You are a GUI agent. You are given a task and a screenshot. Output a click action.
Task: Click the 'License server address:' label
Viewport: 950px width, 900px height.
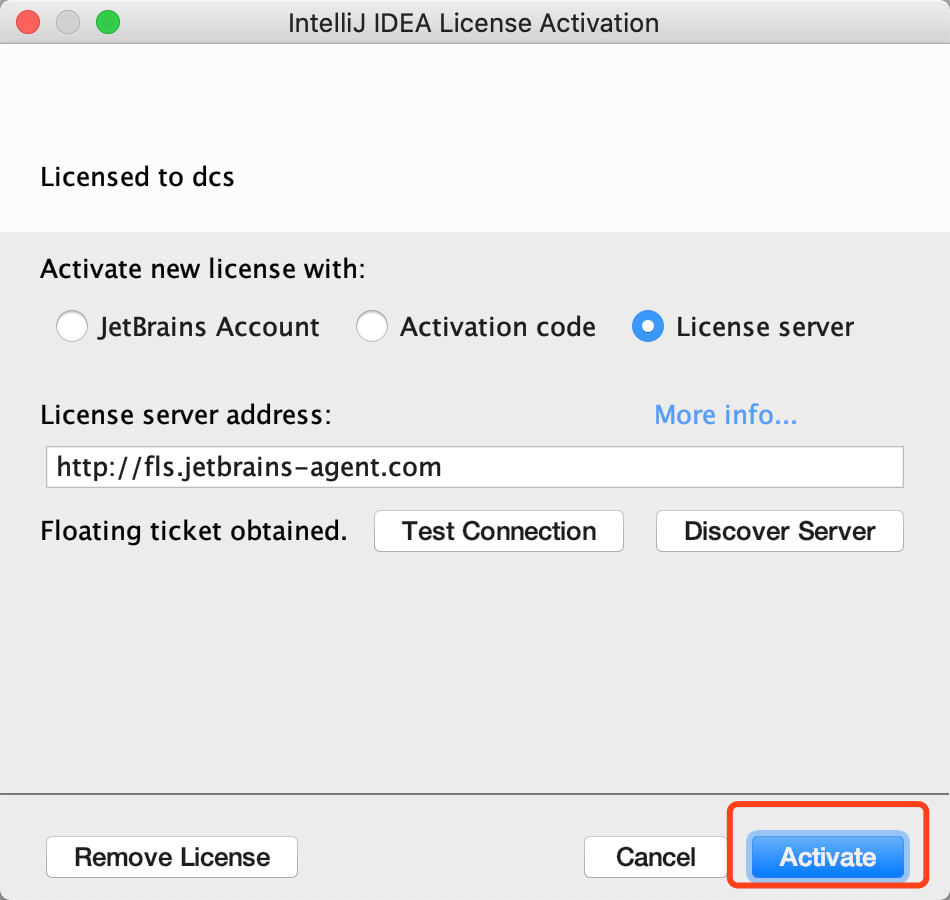click(186, 415)
